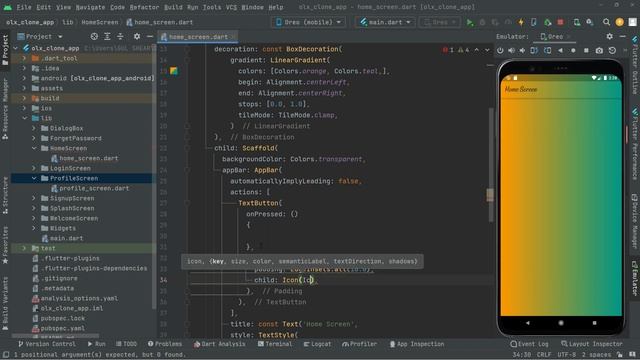Rotate emulator left icon
Image resolution: width=640 pixels, height=360 pixels.
pyautogui.click(x=534, y=51)
